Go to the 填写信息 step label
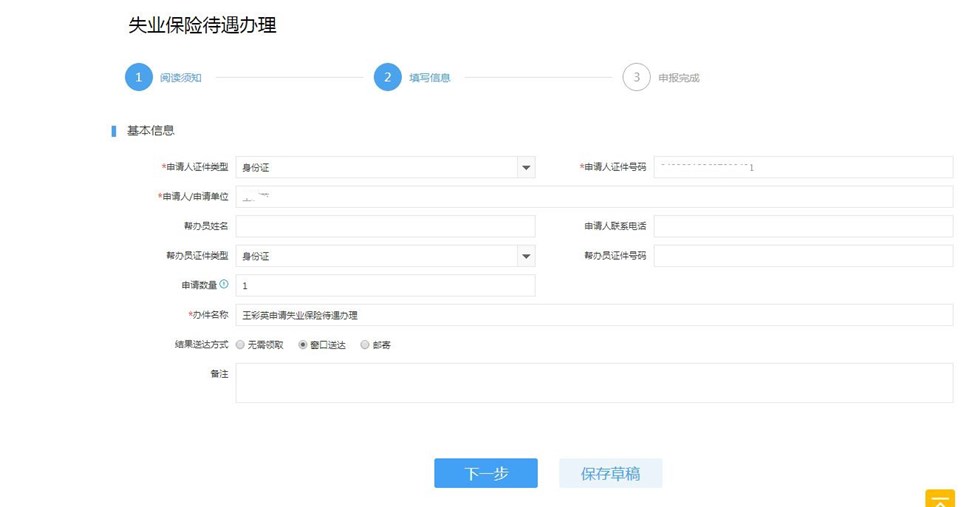This screenshot has width=980, height=507. point(429,78)
